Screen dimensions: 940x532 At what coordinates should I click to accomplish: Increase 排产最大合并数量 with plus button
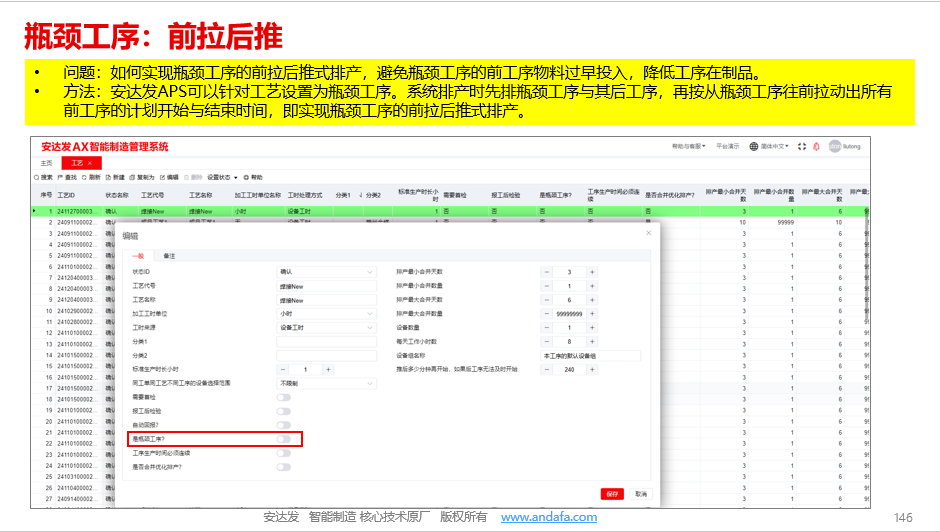coord(592,314)
